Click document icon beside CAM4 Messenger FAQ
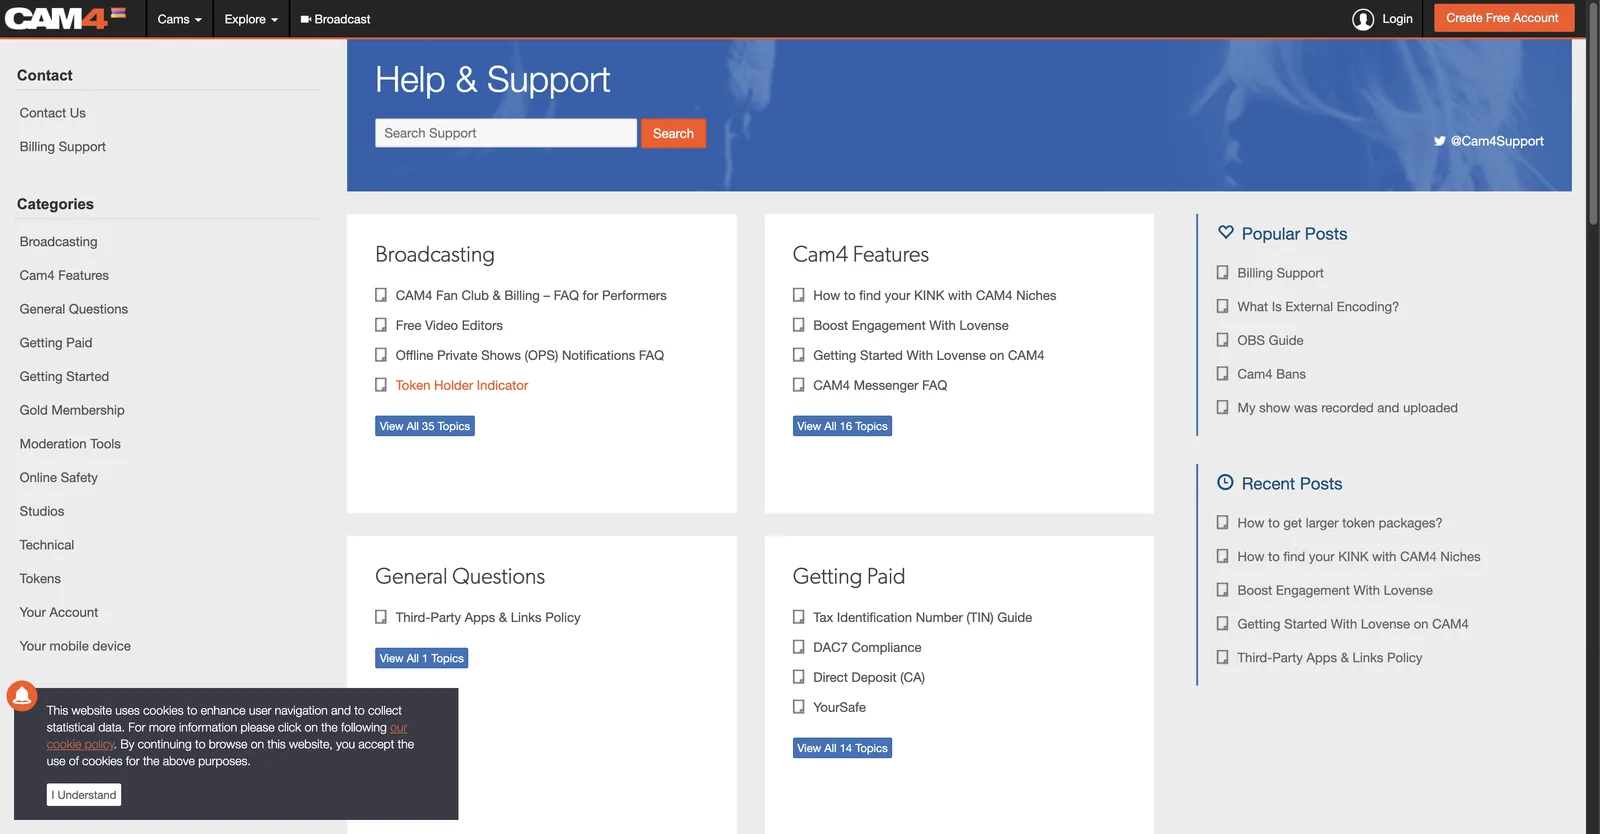Viewport: 1600px width, 834px height. [799, 385]
